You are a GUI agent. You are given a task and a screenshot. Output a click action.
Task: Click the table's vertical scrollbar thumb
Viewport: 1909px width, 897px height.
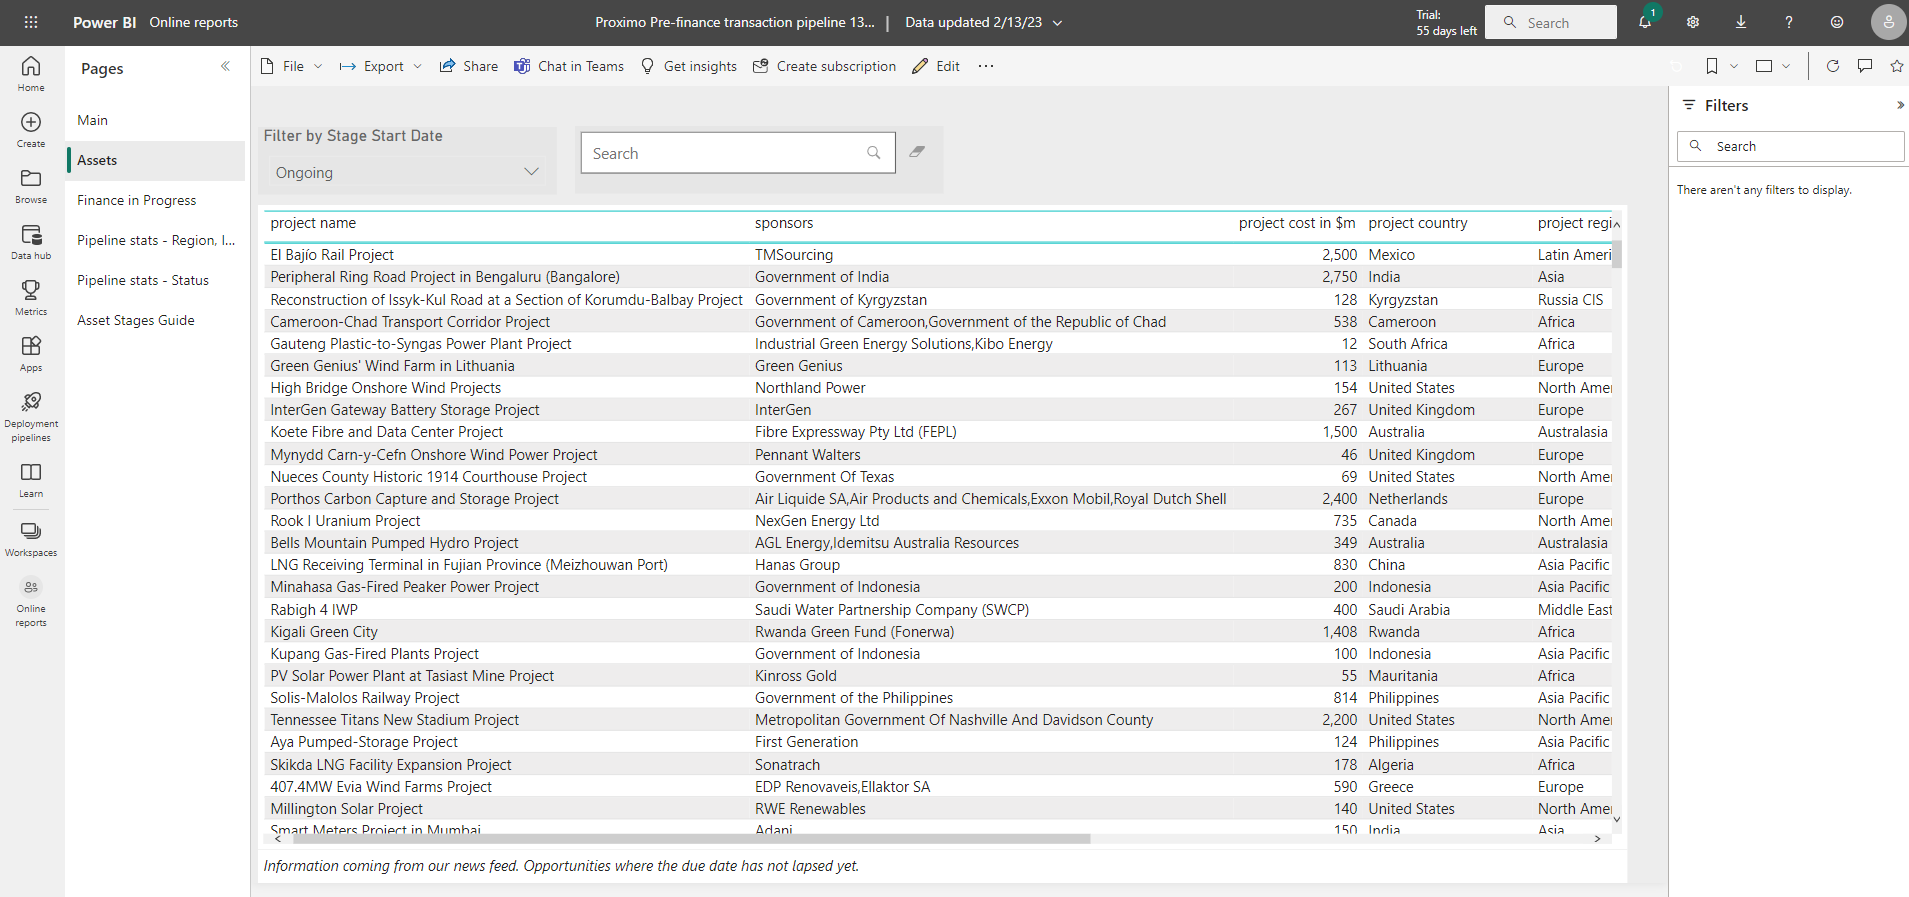coord(1617,253)
